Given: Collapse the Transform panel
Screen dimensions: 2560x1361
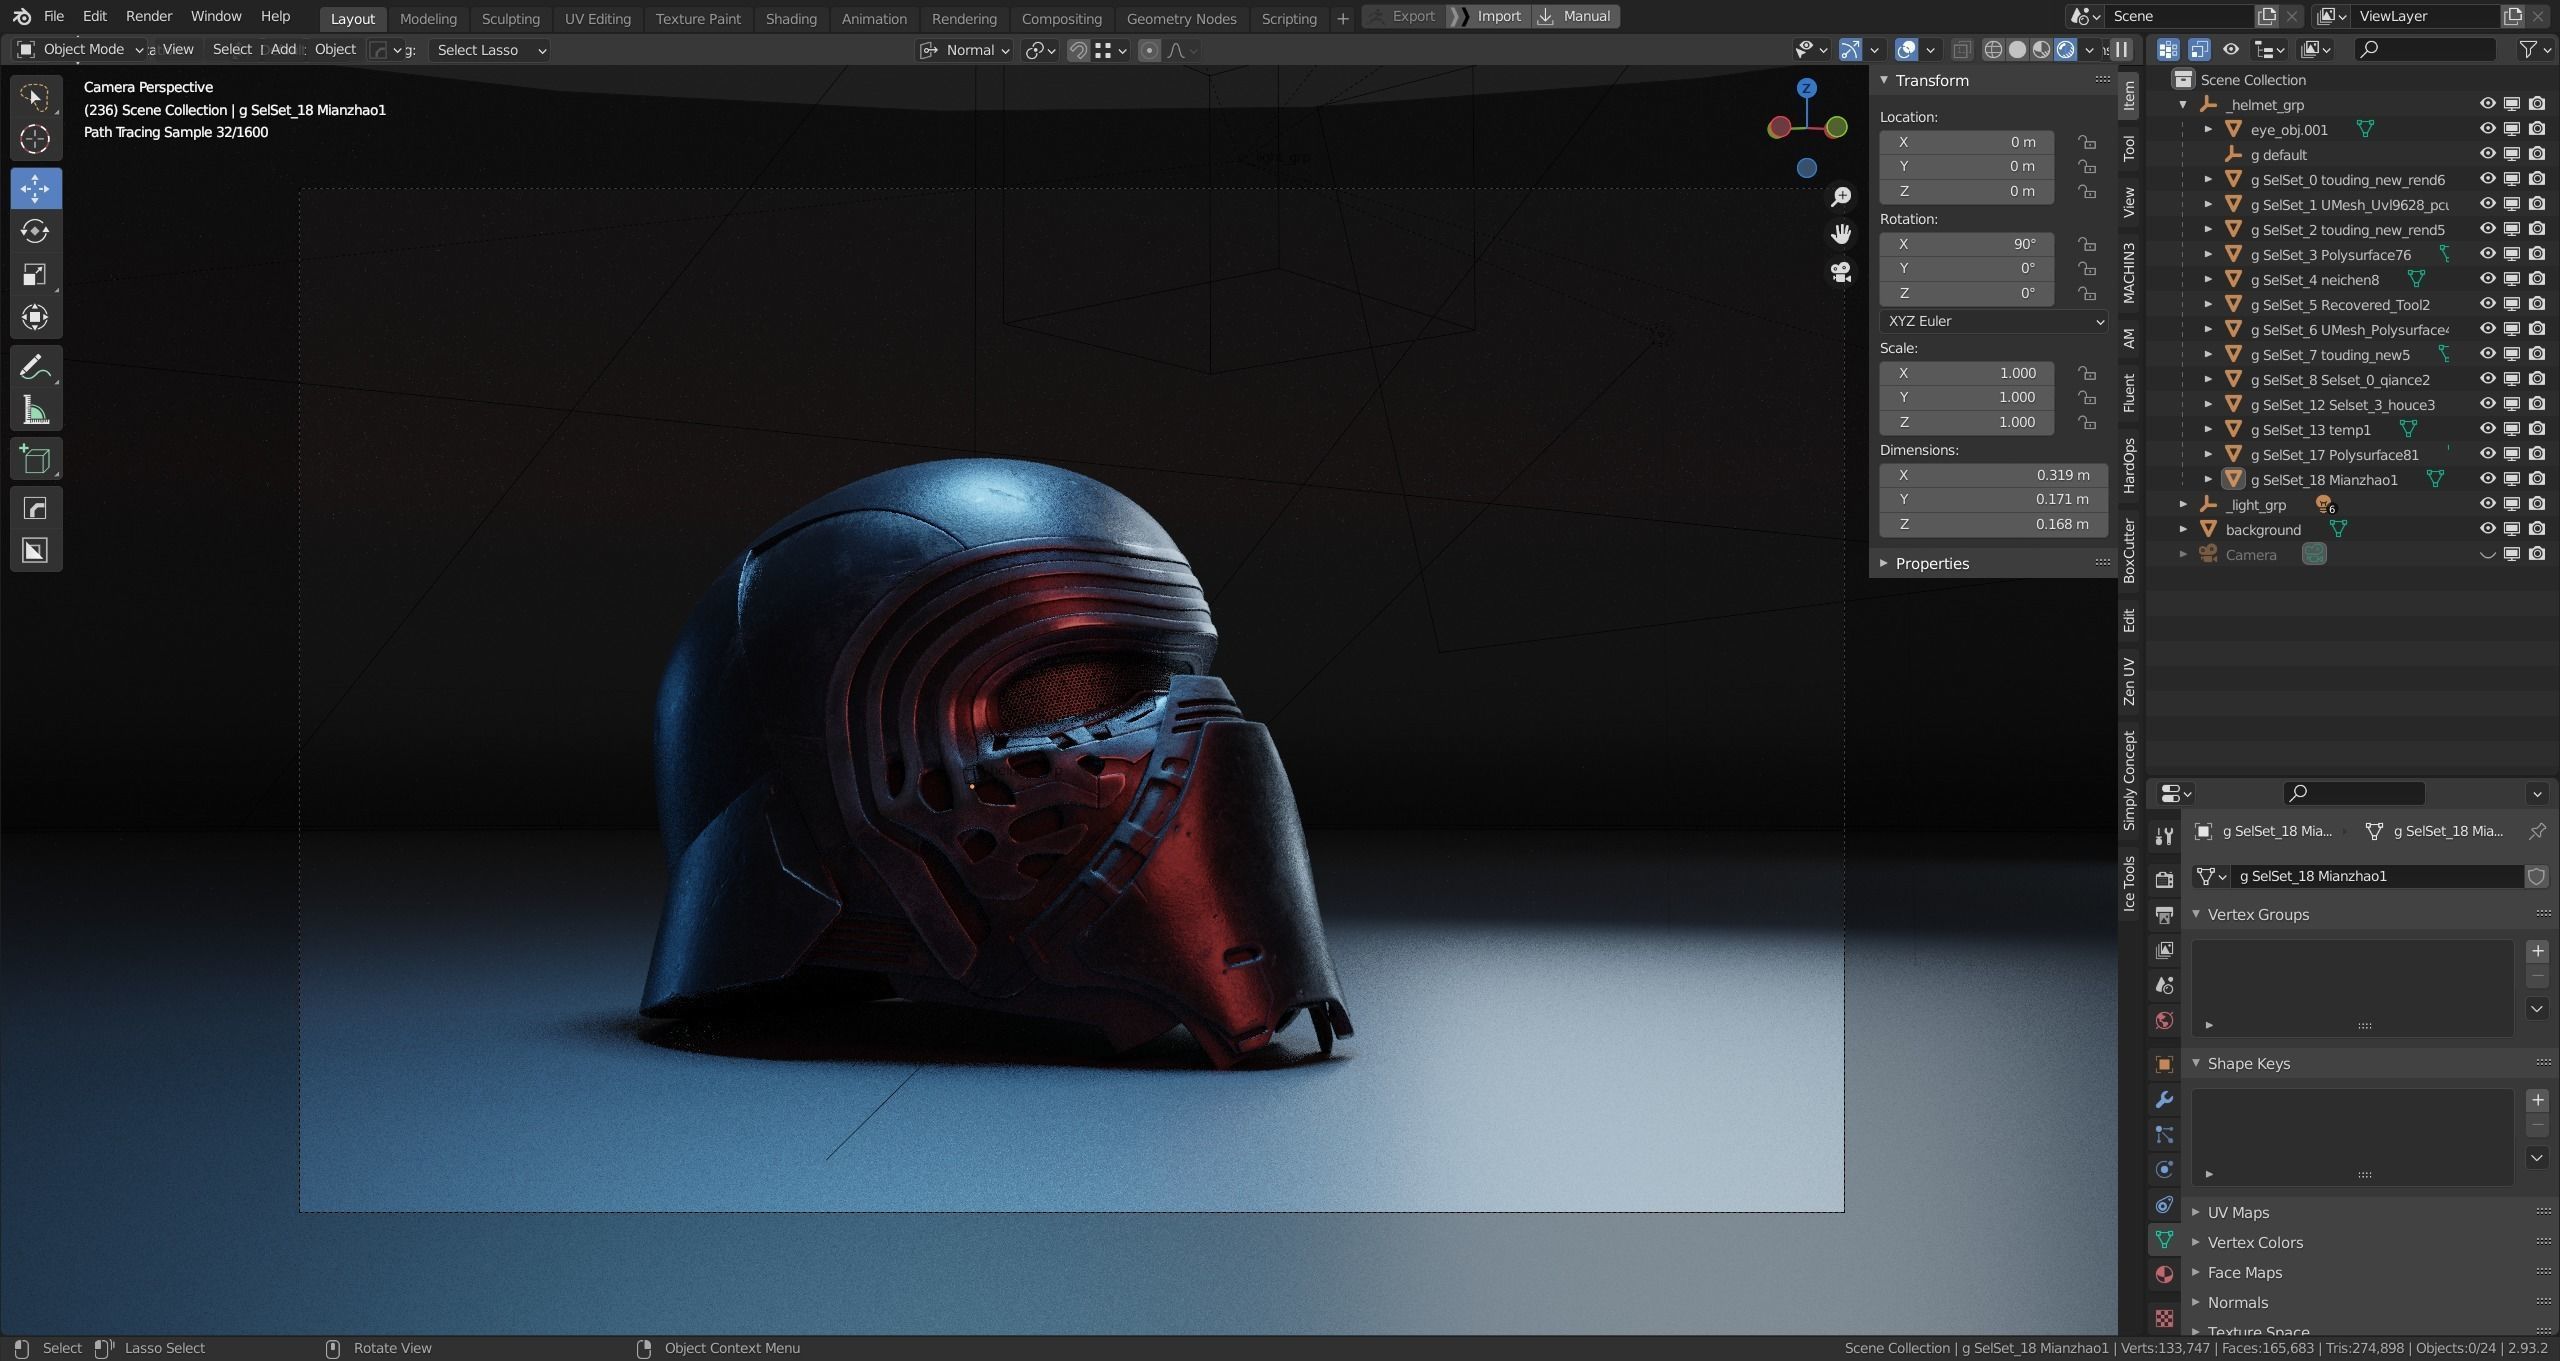Looking at the screenshot, I should (x=1884, y=80).
